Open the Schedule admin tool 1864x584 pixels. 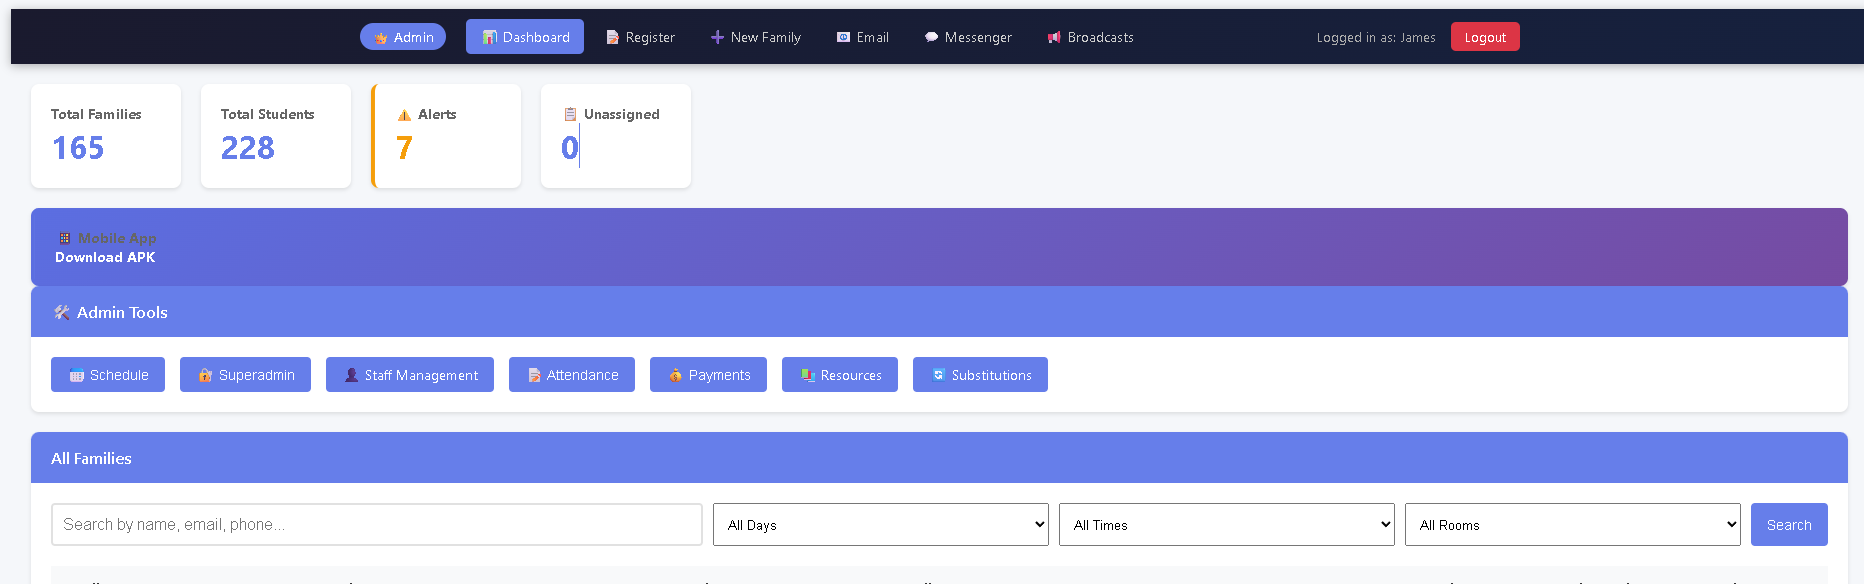pyautogui.click(x=108, y=375)
